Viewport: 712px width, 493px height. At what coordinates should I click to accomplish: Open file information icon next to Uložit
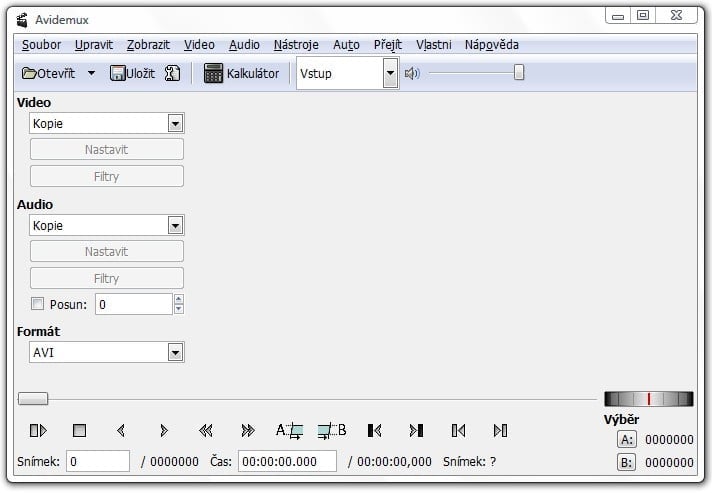tap(172, 73)
